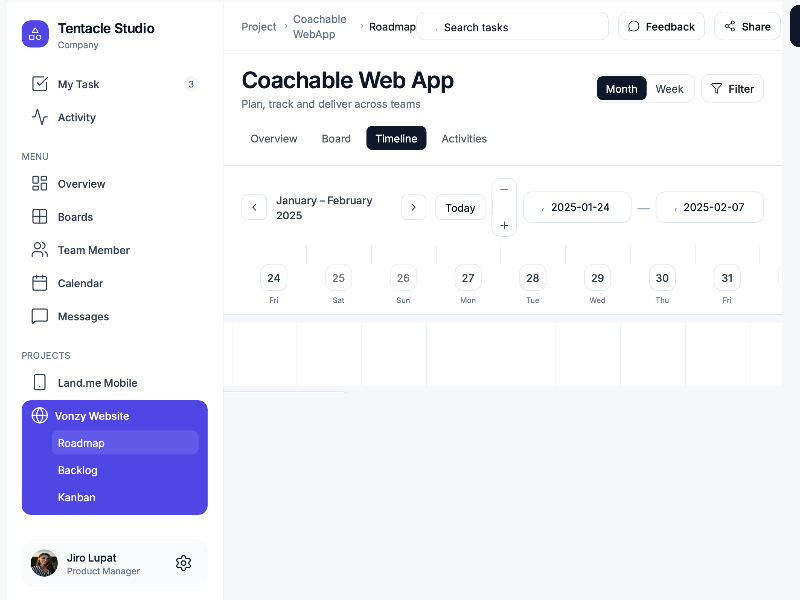
Task: Click the Share button
Action: 747,27
